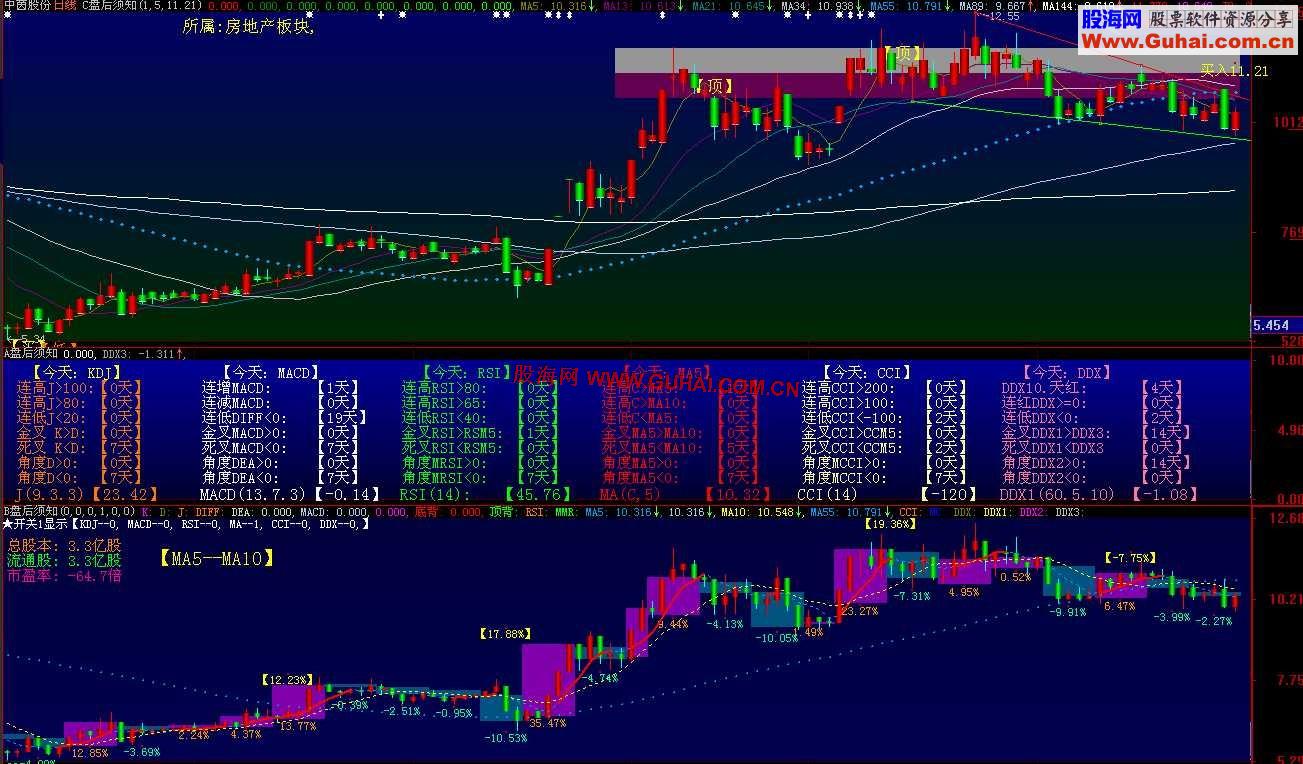Click the 【顶】 marker on the purple band

[715, 86]
